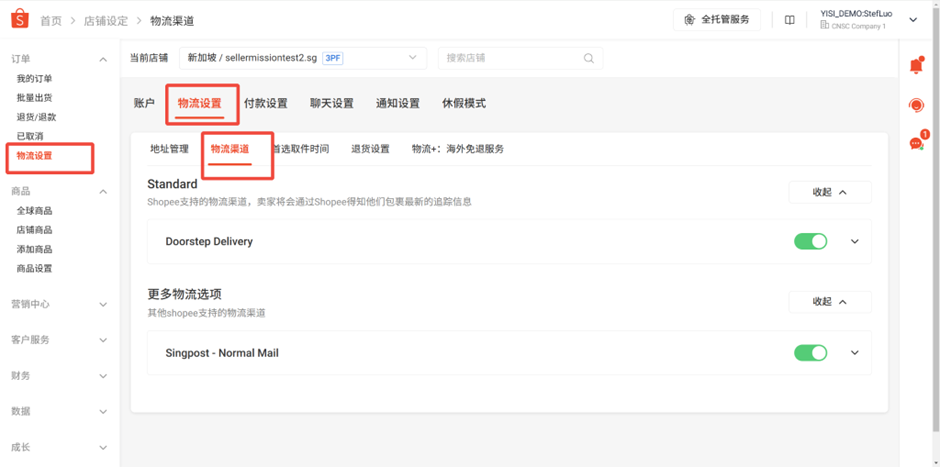Expand Singpost - Normal Mail details chevron
Screen dimensions: 940x467
click(855, 352)
